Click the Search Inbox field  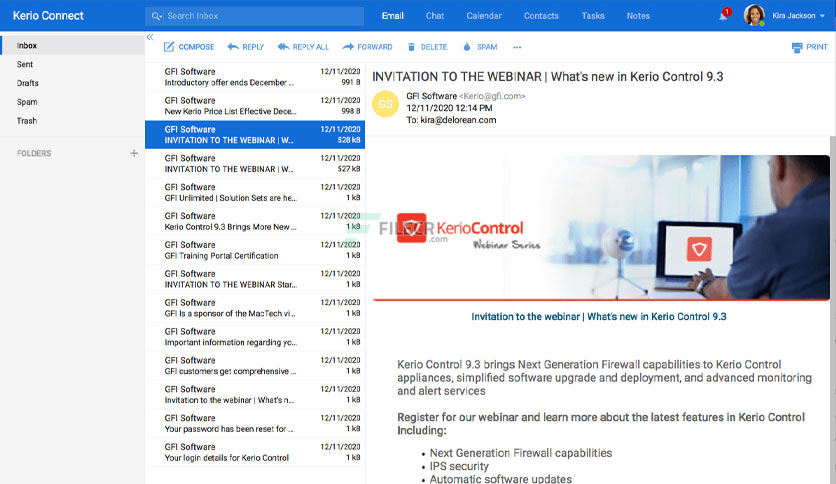[254, 16]
